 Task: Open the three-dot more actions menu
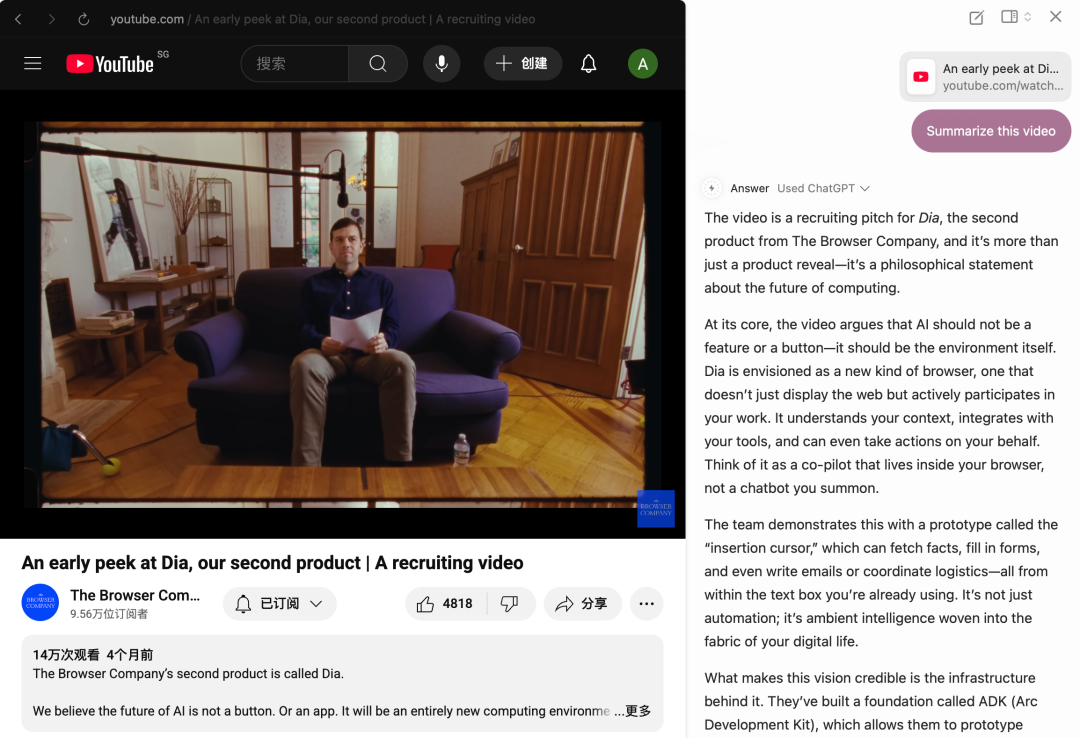pos(646,604)
